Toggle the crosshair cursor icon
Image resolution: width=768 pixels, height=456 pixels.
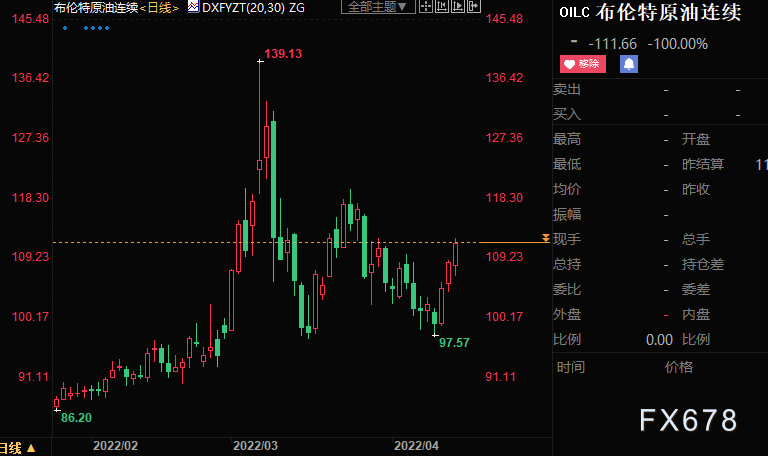click(426, 6)
